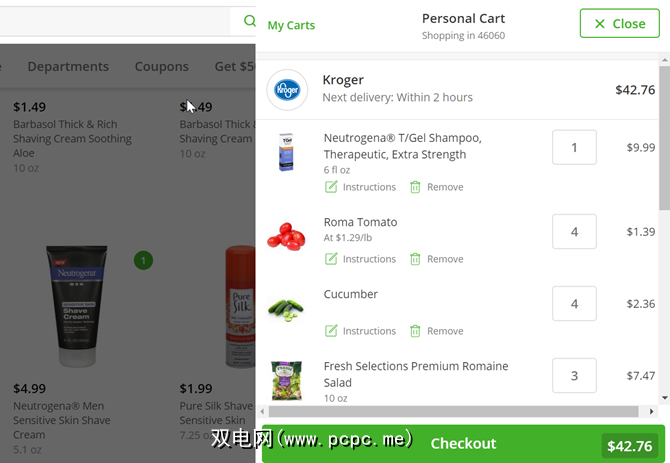Open the Cucumber quantity selector
Screen dimensions: 670x463
pos(574,304)
